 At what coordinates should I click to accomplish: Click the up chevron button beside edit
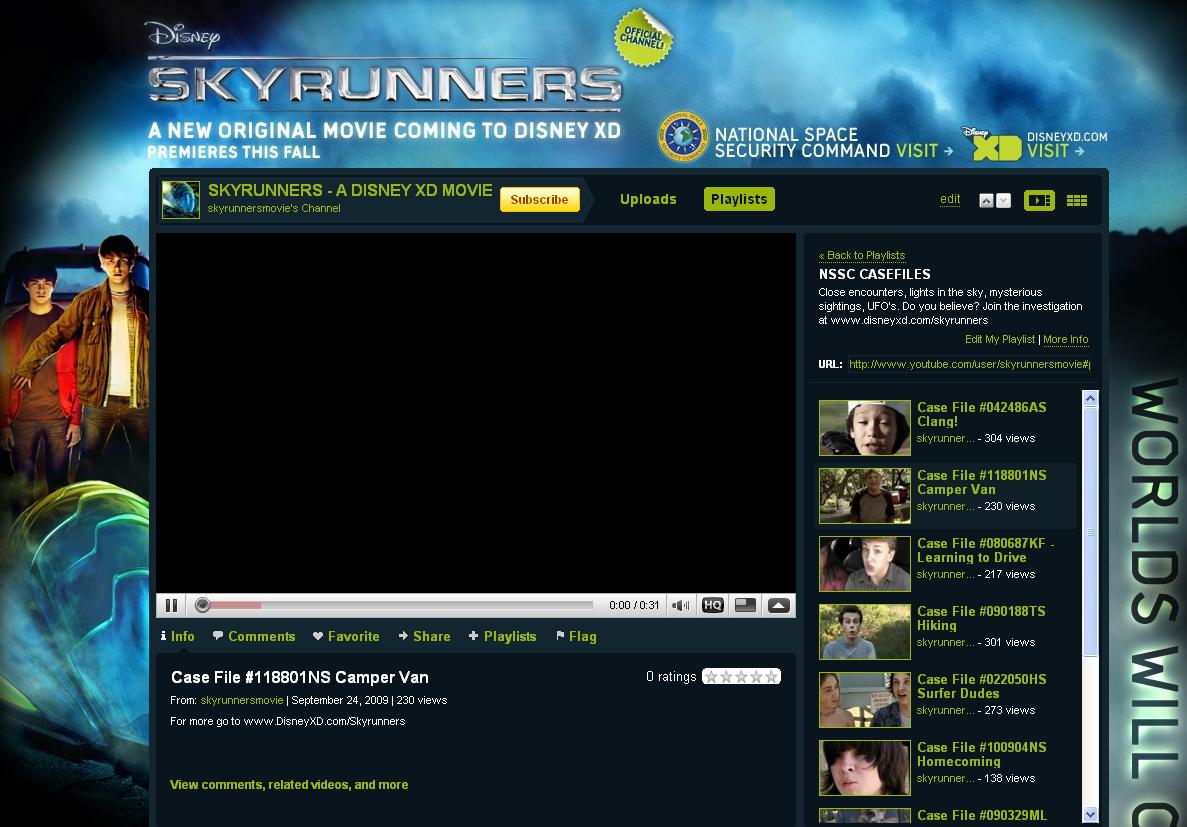[986, 201]
